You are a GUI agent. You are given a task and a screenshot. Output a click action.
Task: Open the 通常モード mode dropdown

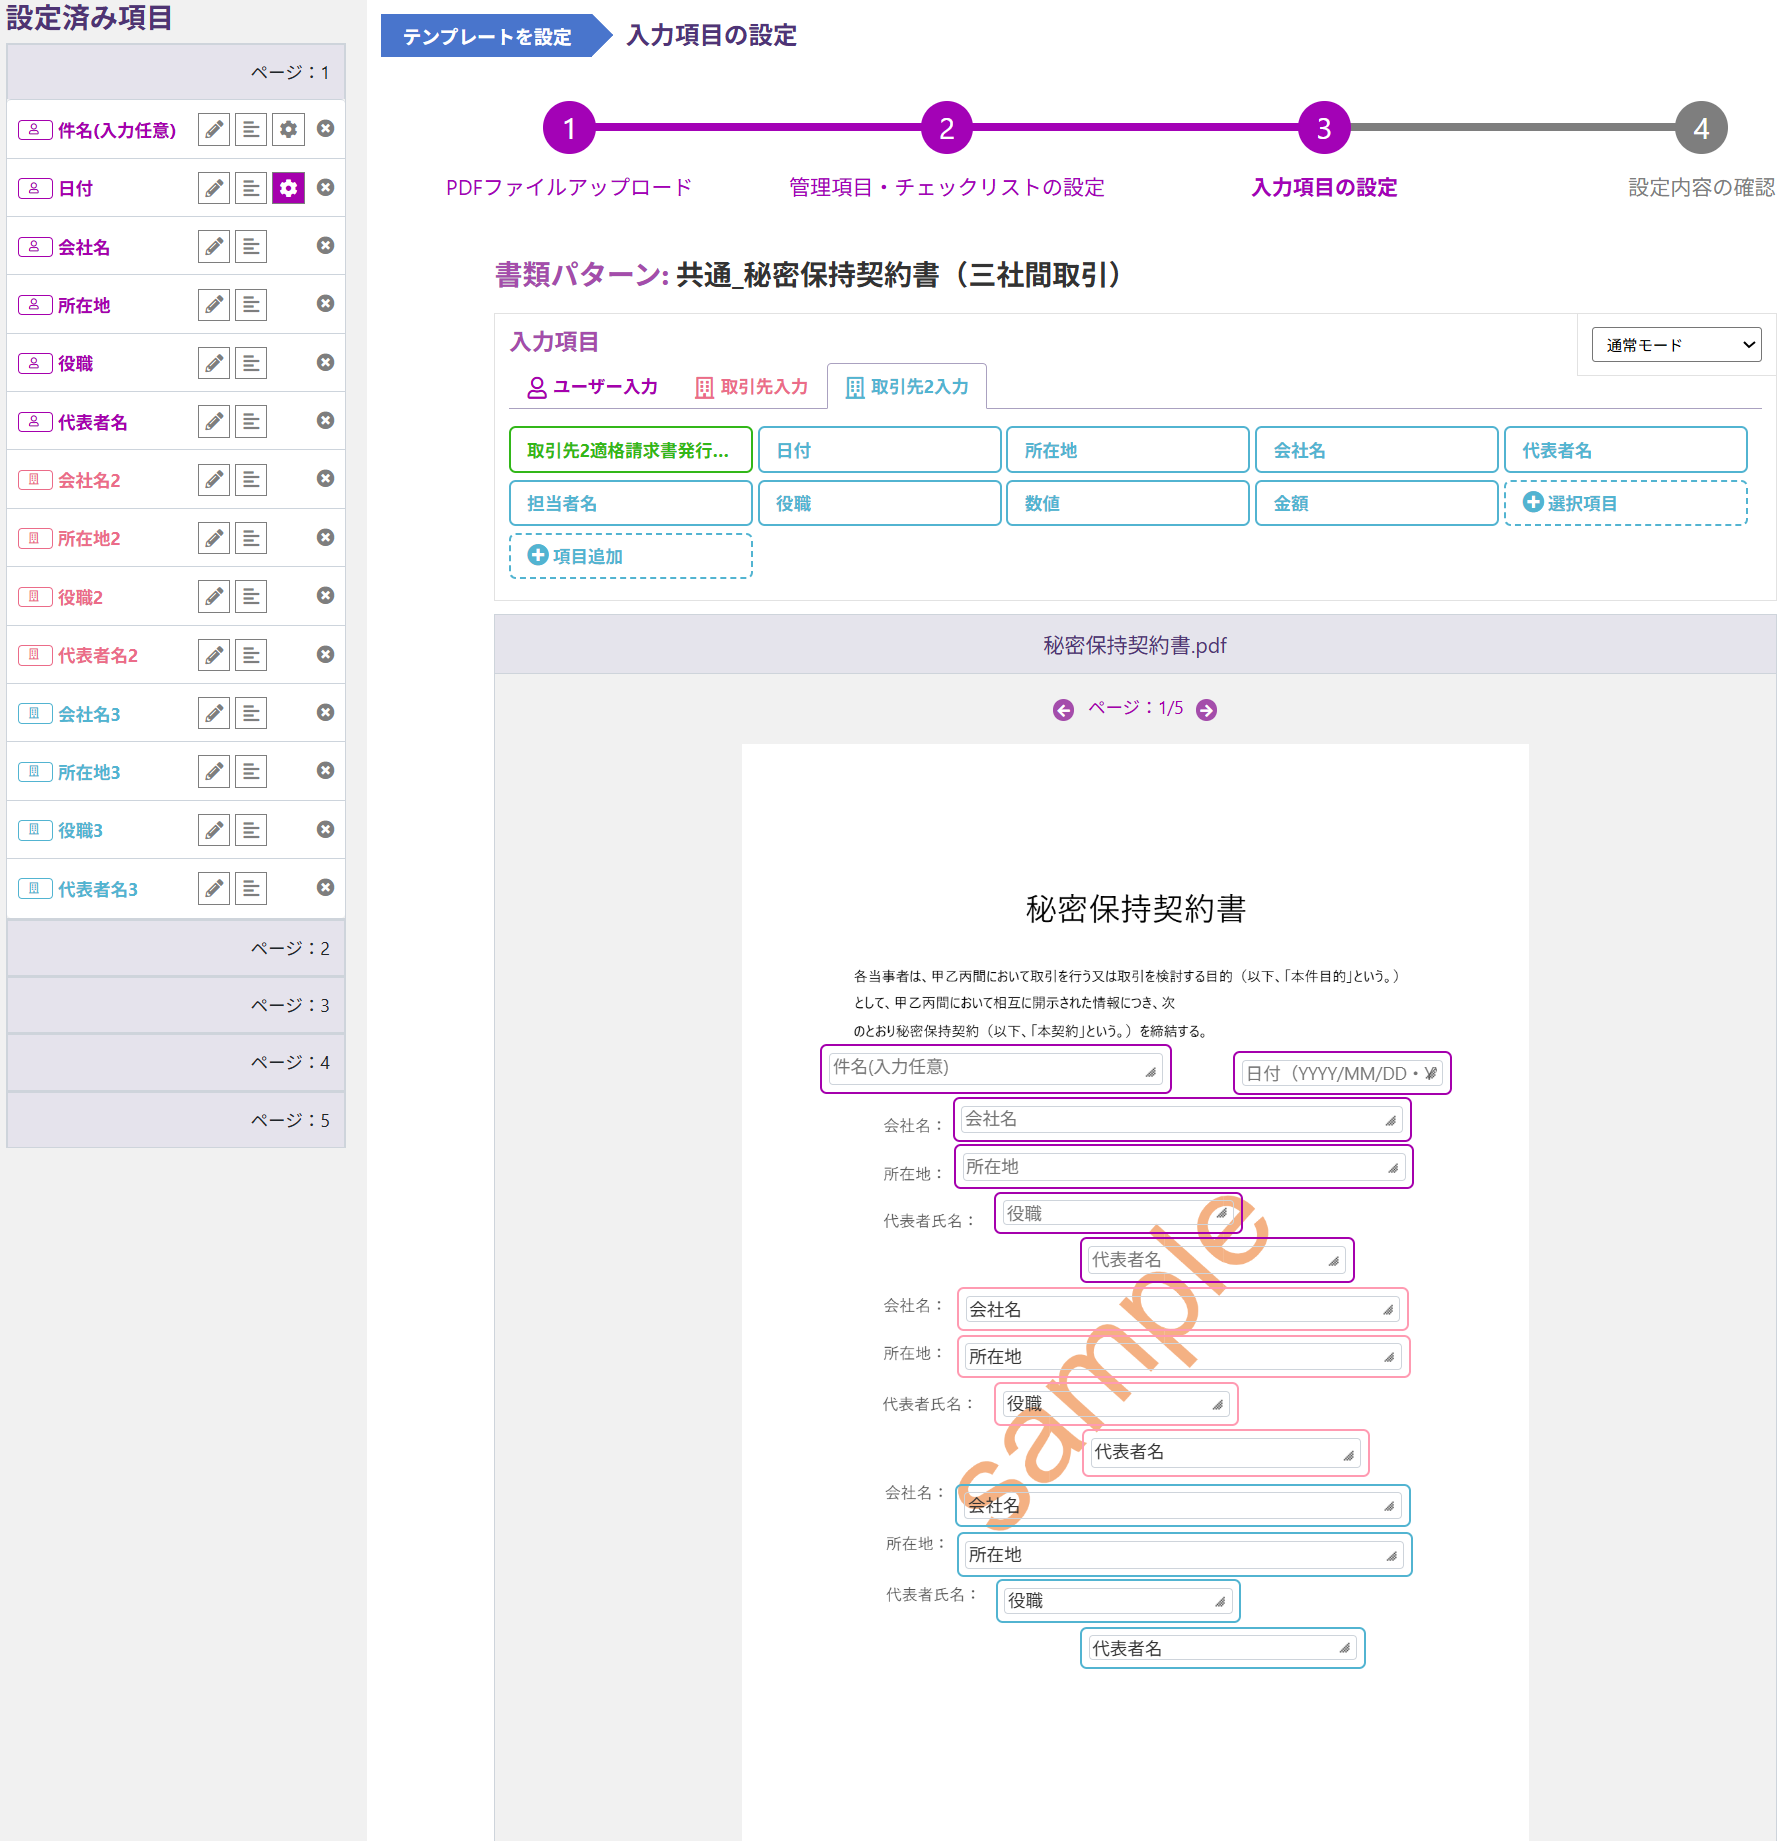point(1676,345)
